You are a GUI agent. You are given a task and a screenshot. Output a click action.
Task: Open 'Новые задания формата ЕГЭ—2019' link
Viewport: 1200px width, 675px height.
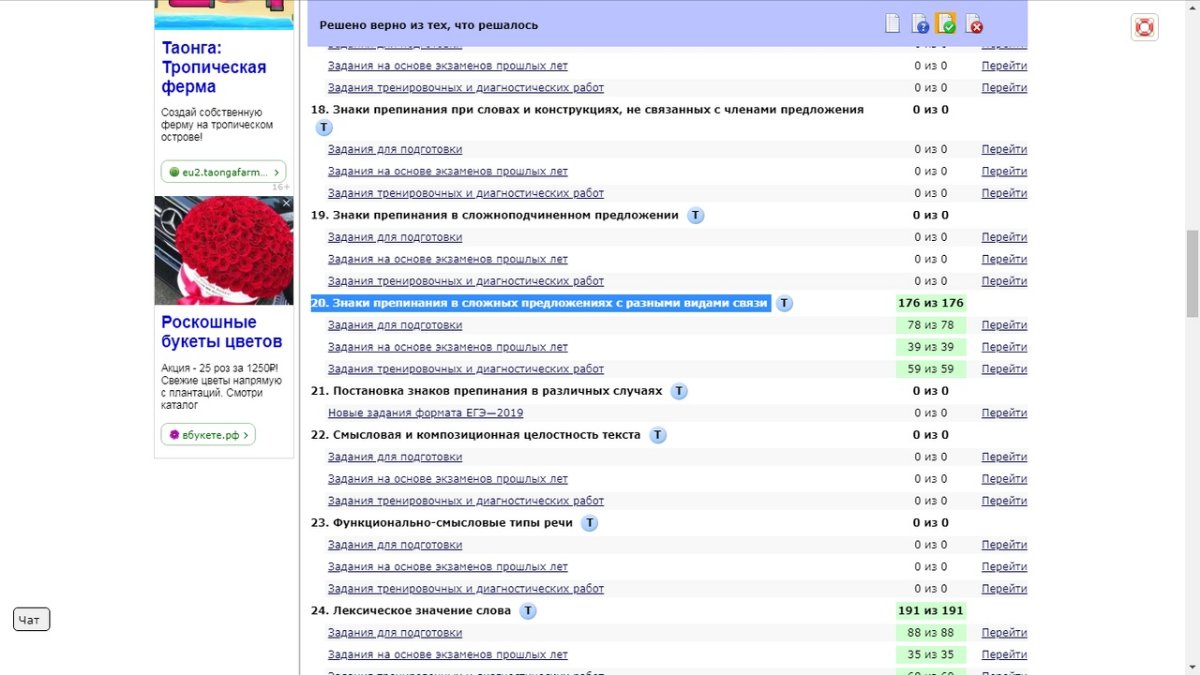[x=425, y=413]
